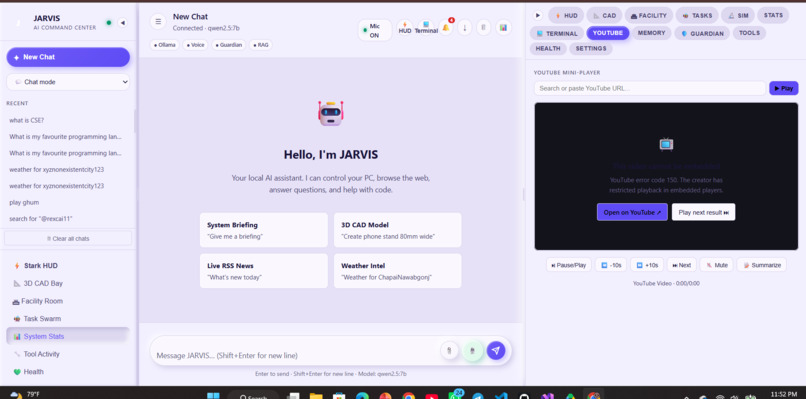This screenshot has height=399, width=806.
Task: Click the trash icon in chat header
Action: point(484,27)
